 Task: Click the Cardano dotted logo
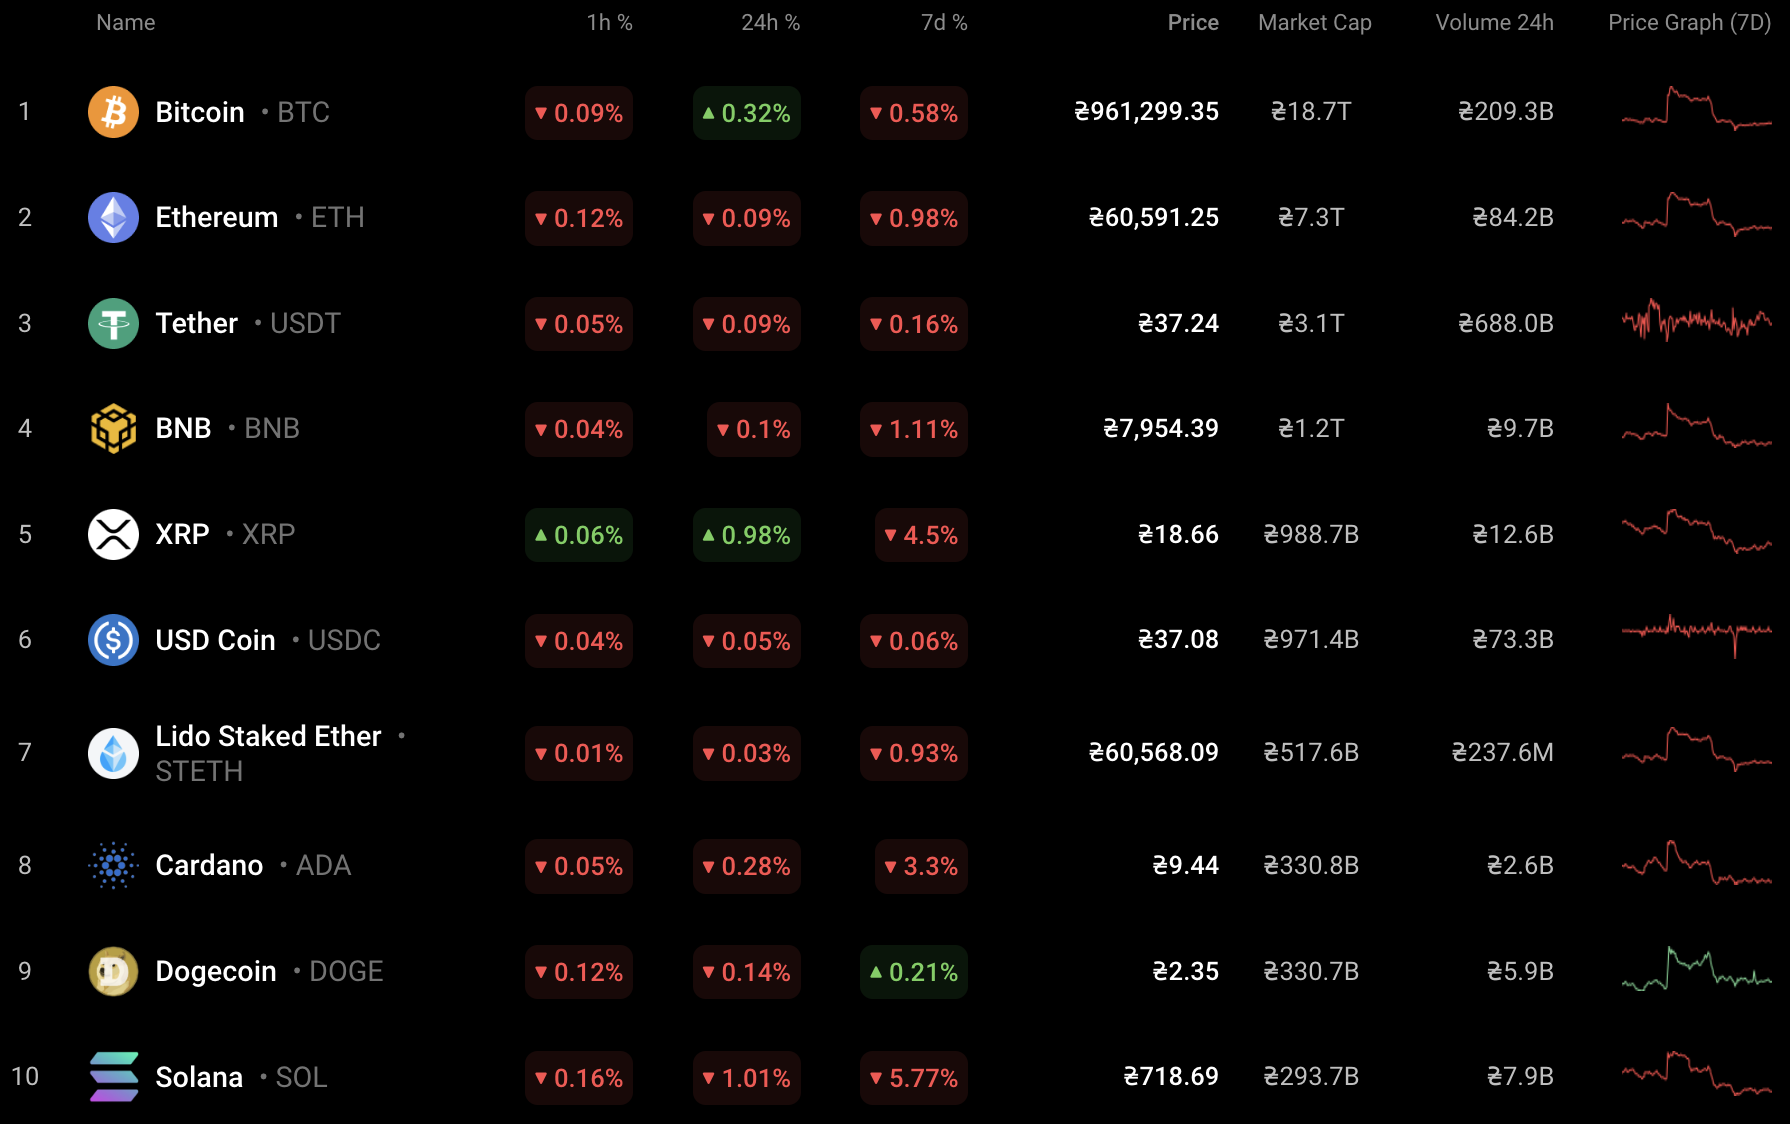[113, 865]
